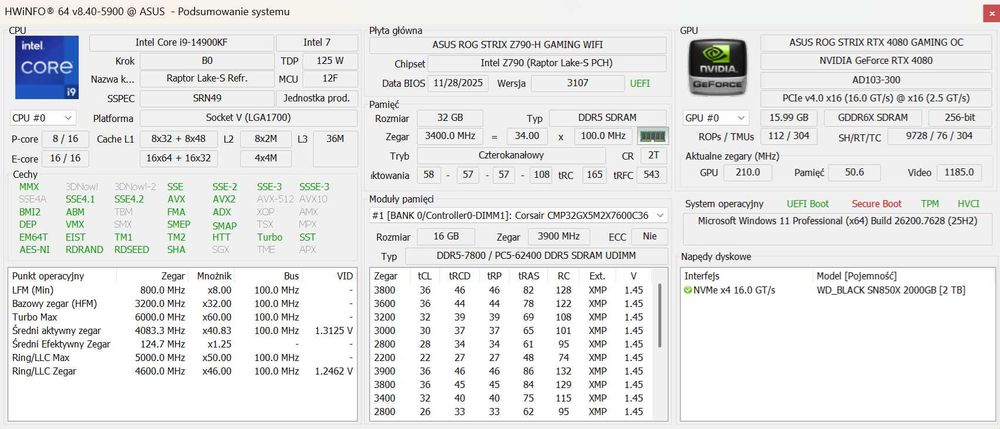Click the ECC value Nie

click(x=649, y=236)
